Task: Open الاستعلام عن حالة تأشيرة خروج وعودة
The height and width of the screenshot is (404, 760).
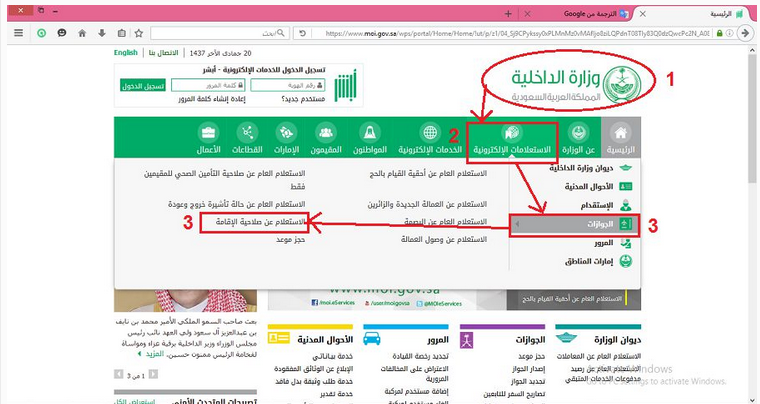Action: (237, 204)
